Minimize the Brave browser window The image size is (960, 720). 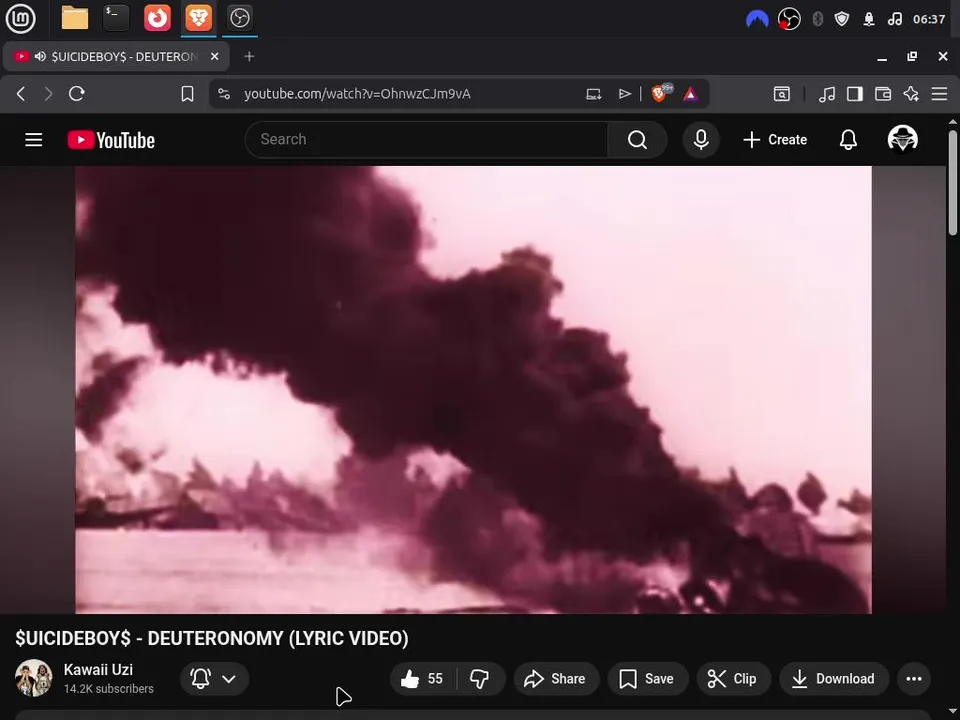click(x=882, y=56)
